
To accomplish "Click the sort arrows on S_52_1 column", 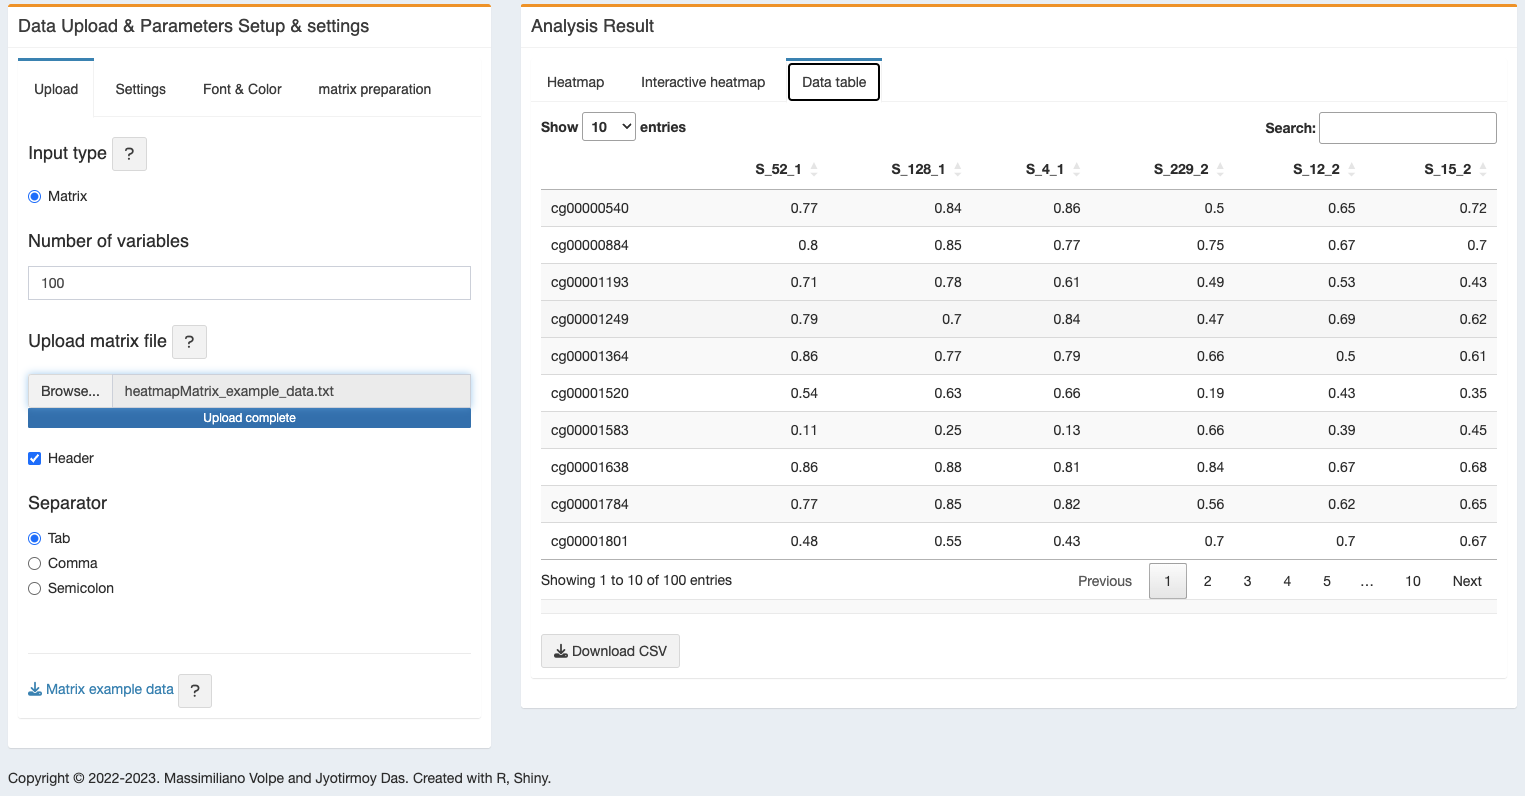I will pos(814,170).
